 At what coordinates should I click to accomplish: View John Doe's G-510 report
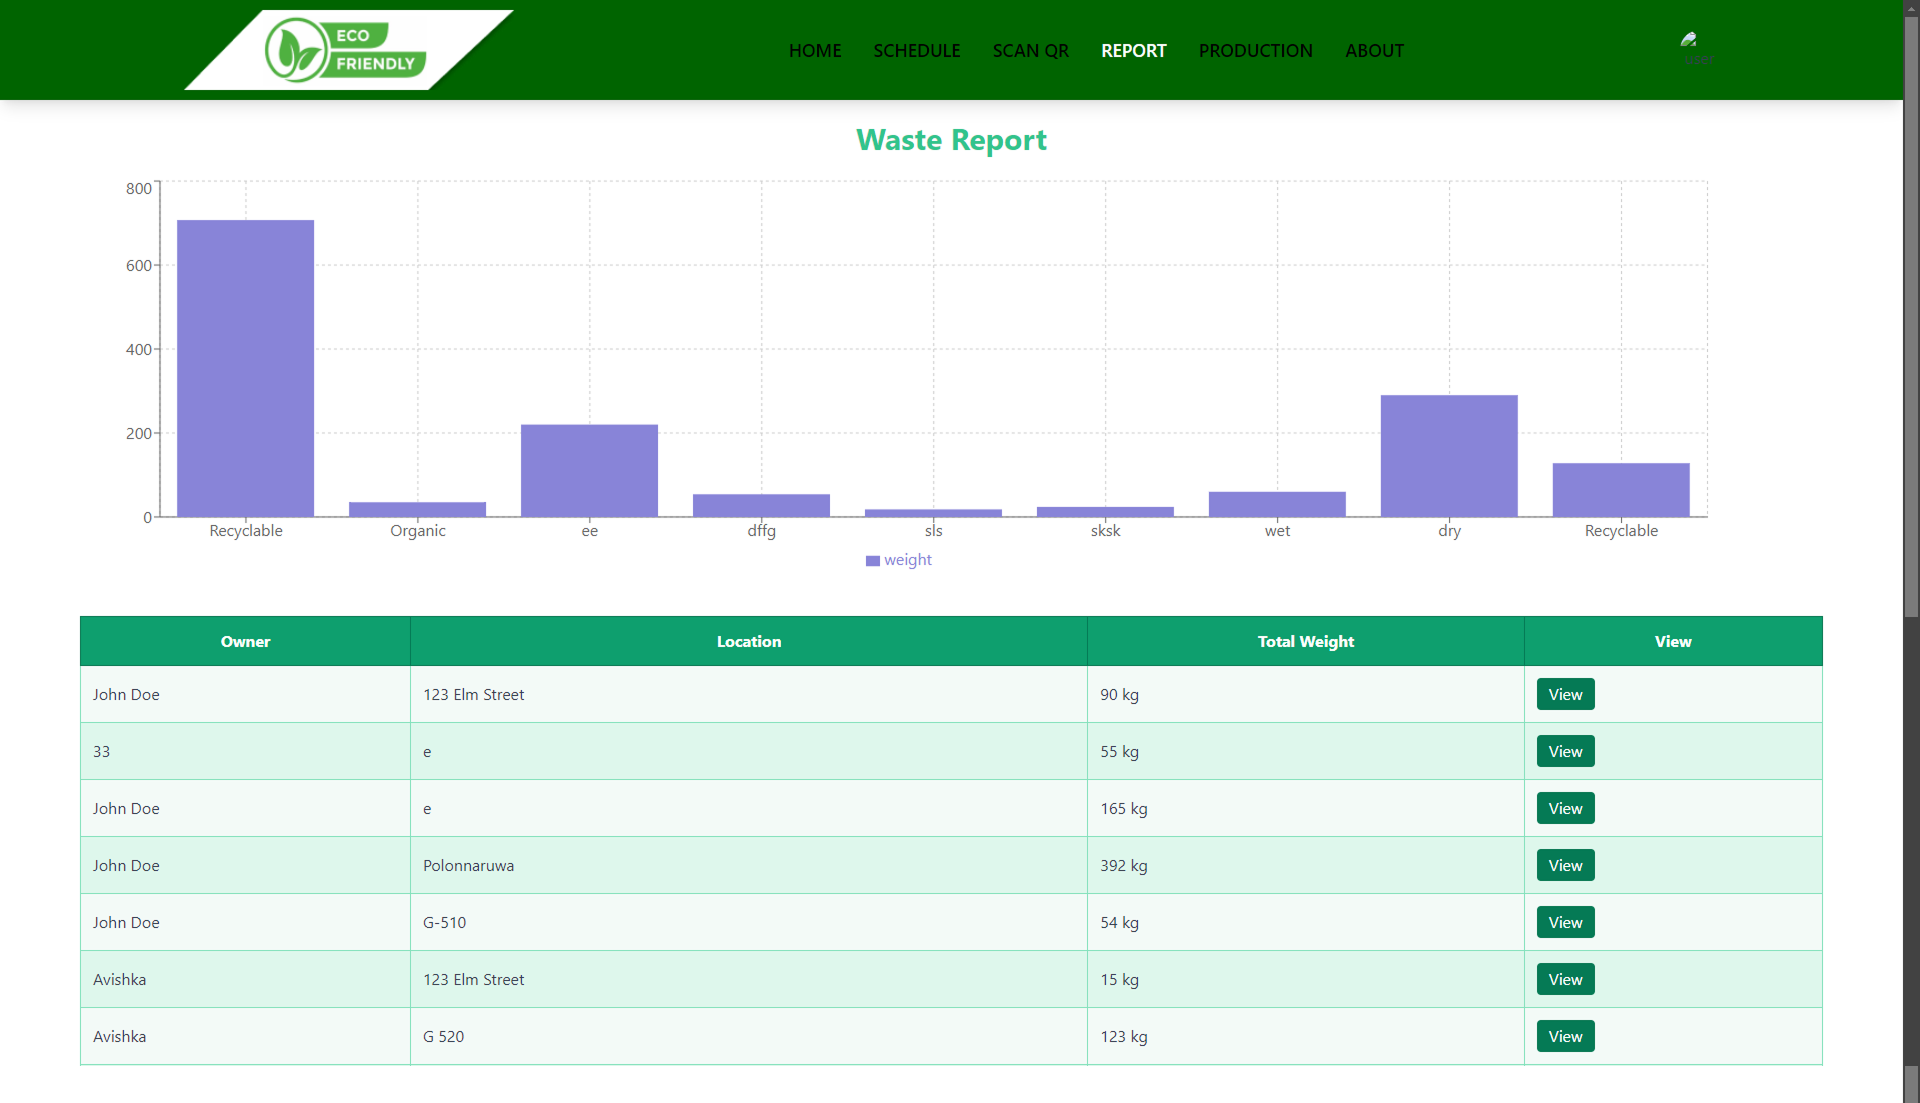pos(1564,922)
